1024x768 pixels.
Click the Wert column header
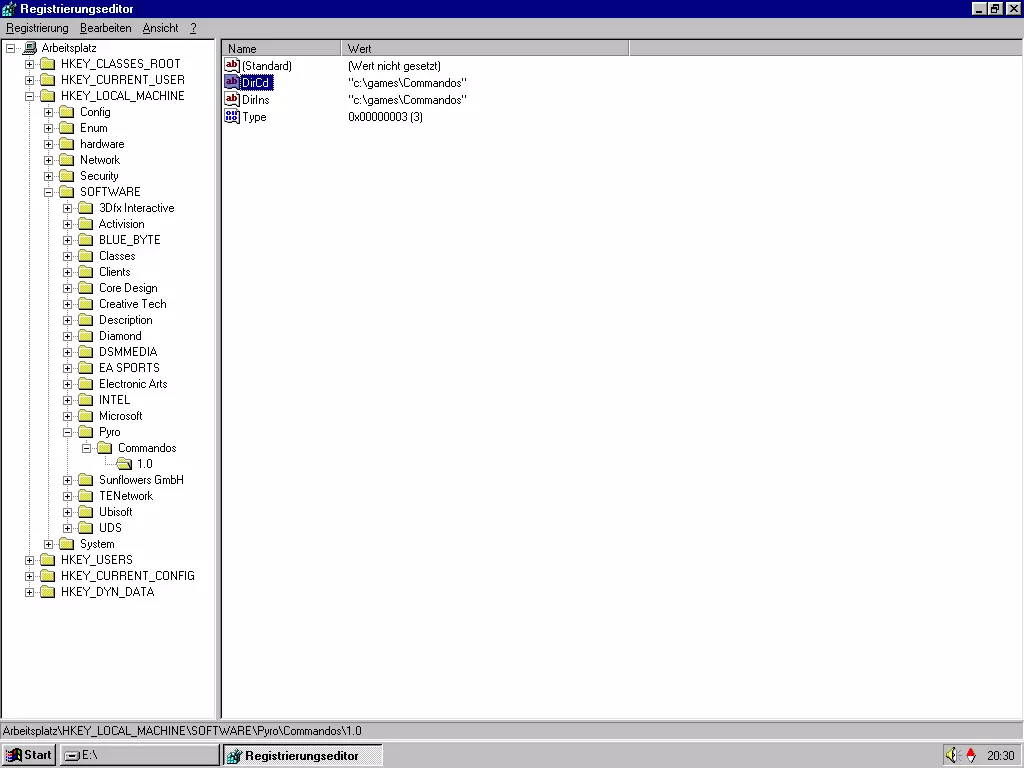(485, 48)
